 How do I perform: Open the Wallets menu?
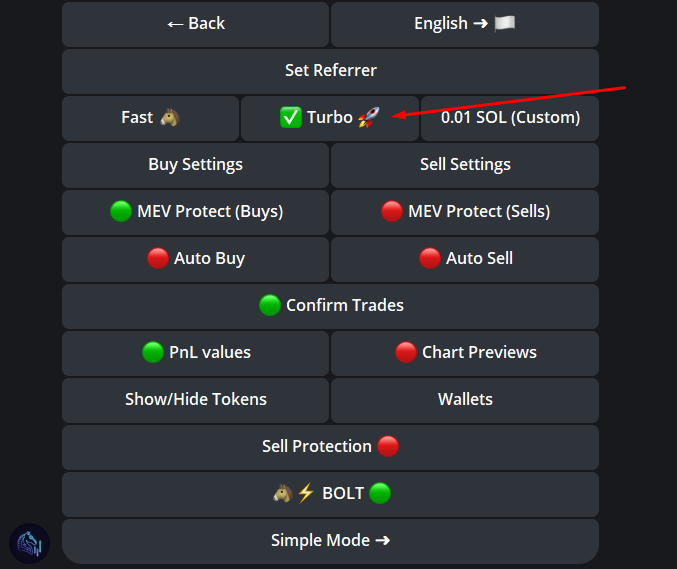pos(465,400)
